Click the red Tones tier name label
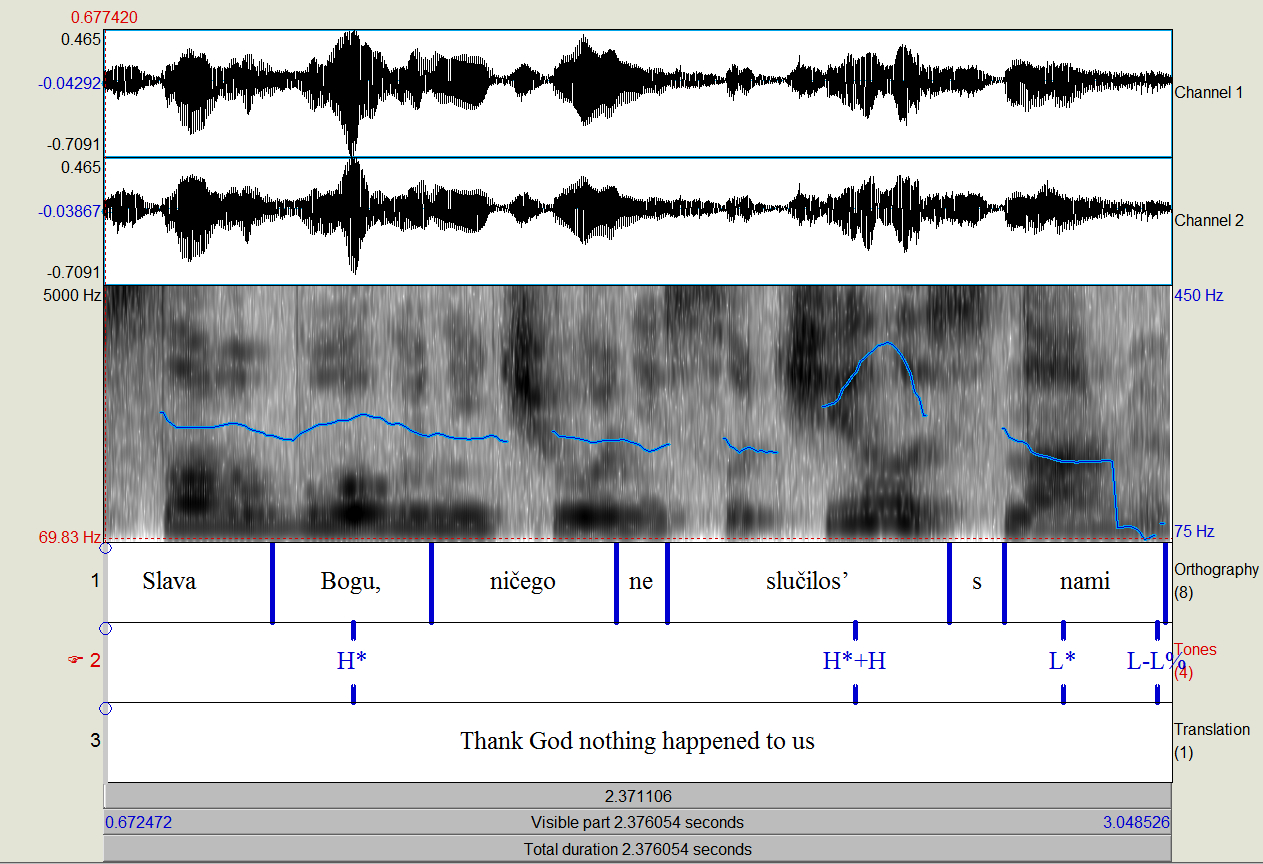The image size is (1263, 864). (1195, 650)
